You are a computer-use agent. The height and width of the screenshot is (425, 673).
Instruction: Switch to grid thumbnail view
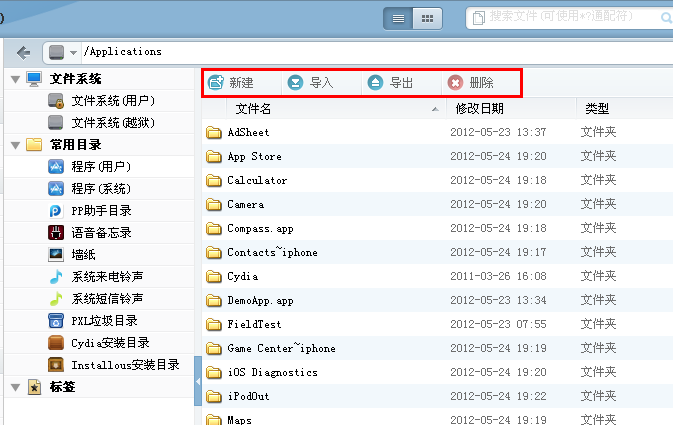(x=427, y=18)
